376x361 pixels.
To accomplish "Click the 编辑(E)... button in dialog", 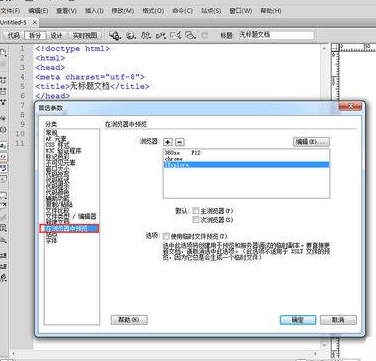I will point(311,142).
